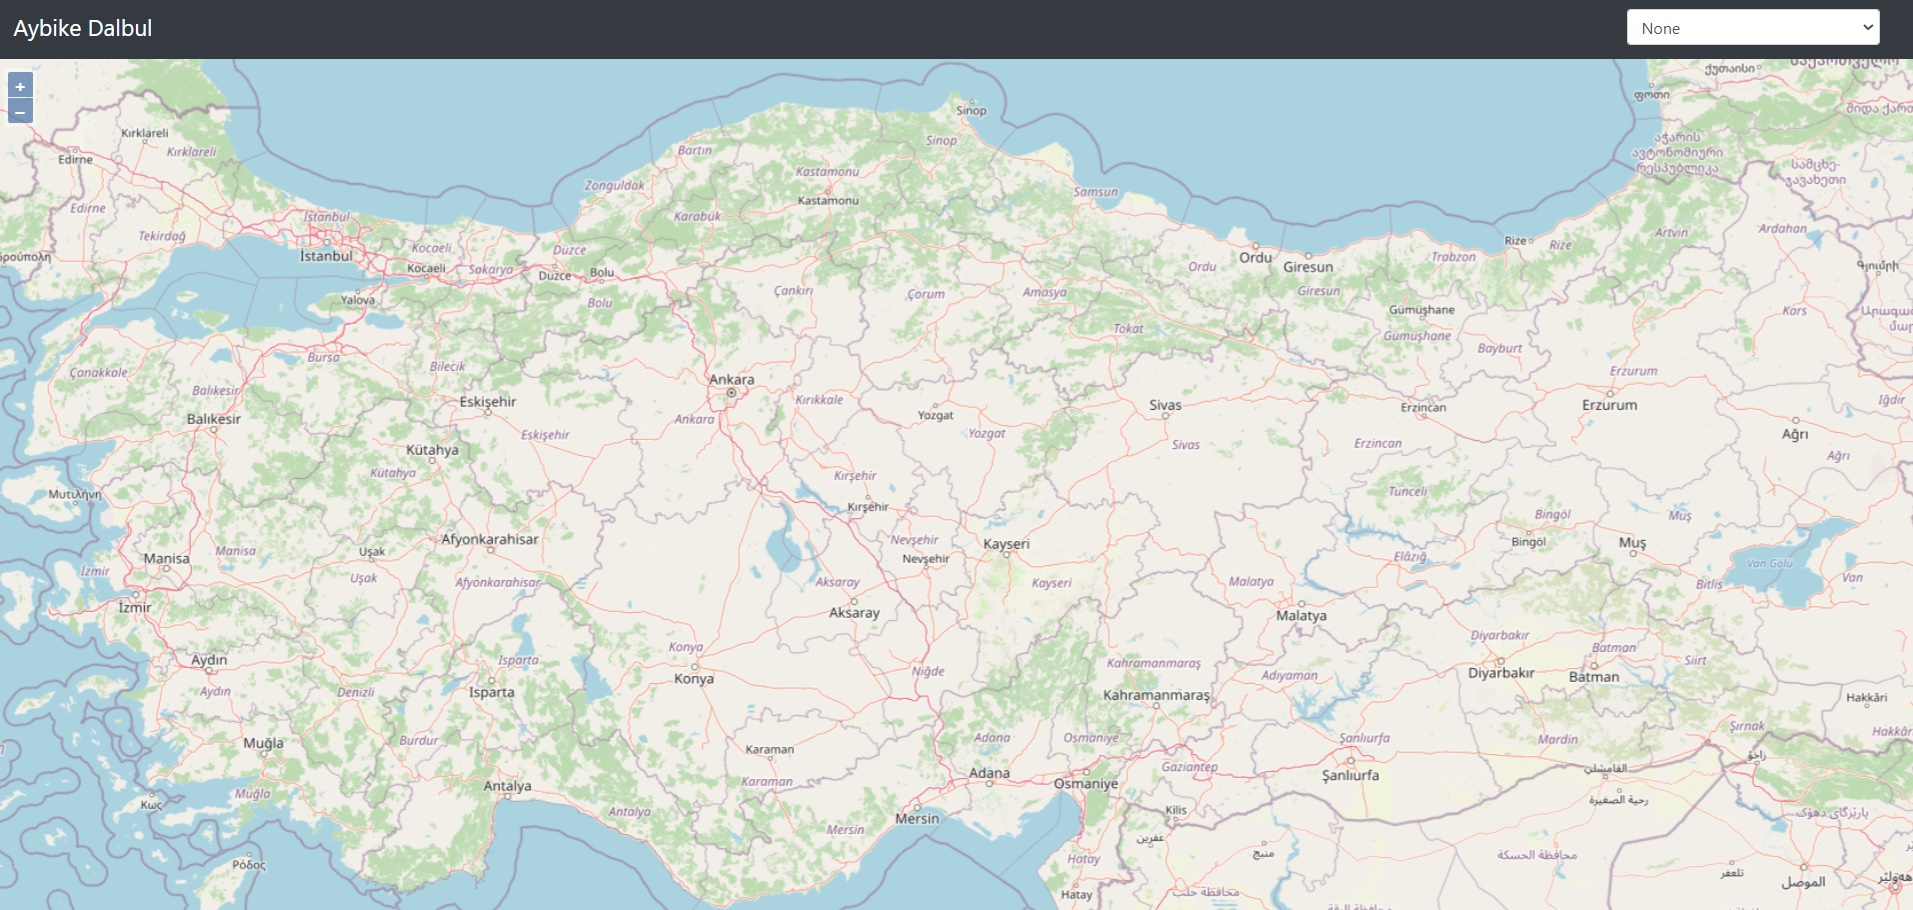Click the Antalya city label
Viewport: 1913px width, 910px height.
pos(507,786)
